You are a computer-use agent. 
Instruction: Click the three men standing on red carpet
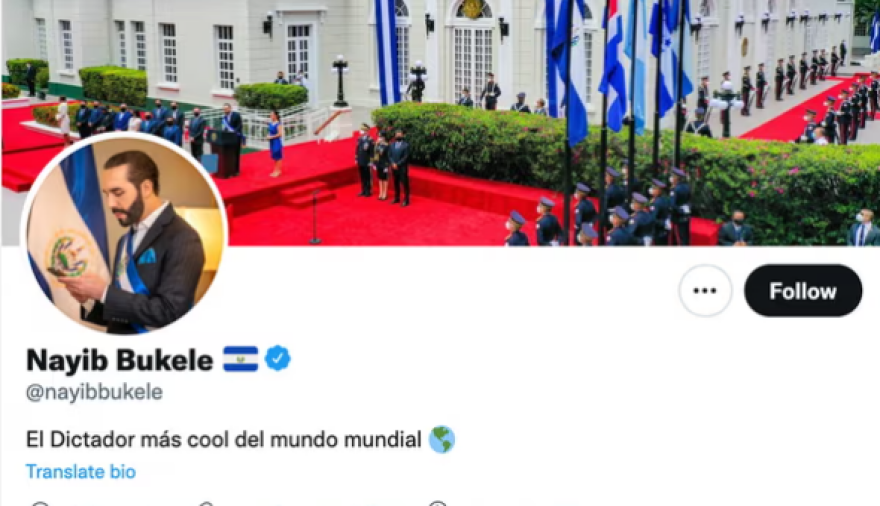pyautogui.click(x=382, y=165)
